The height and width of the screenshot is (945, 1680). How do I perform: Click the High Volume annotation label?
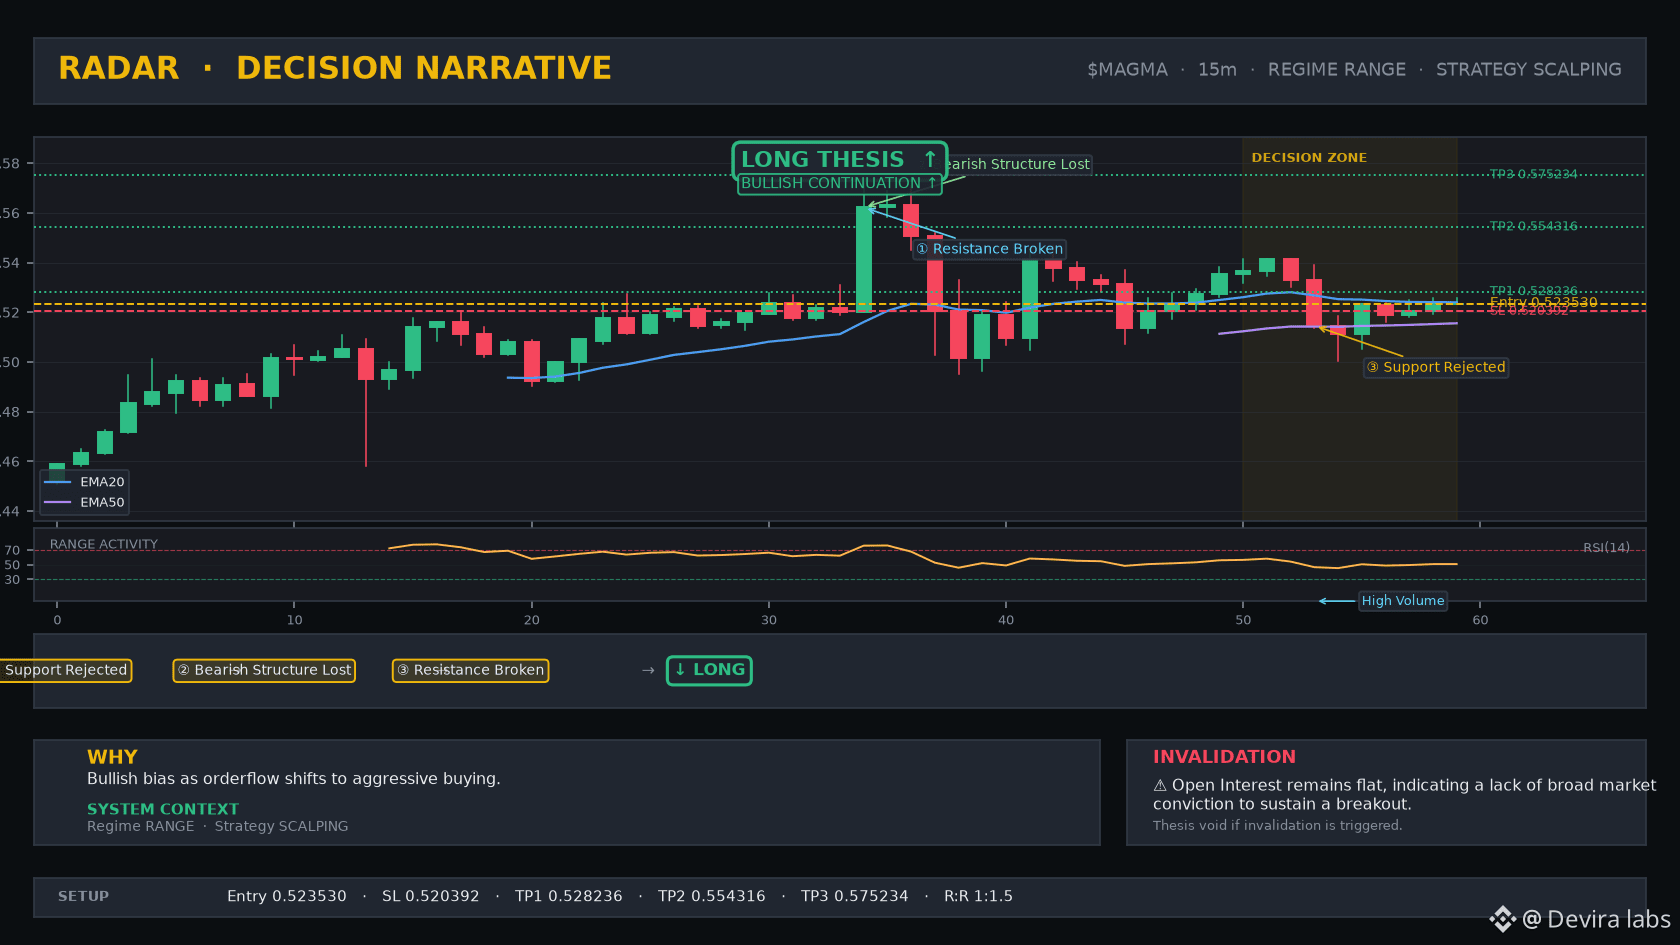(x=1403, y=601)
